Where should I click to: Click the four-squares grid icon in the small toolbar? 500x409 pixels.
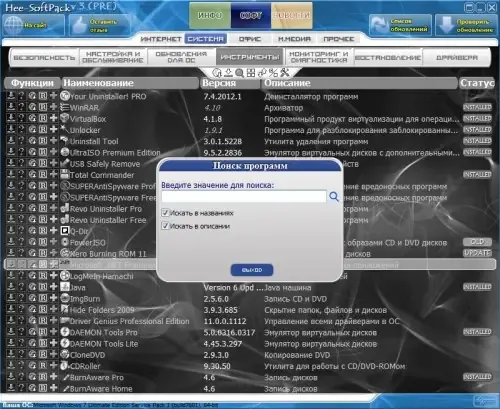point(251,73)
